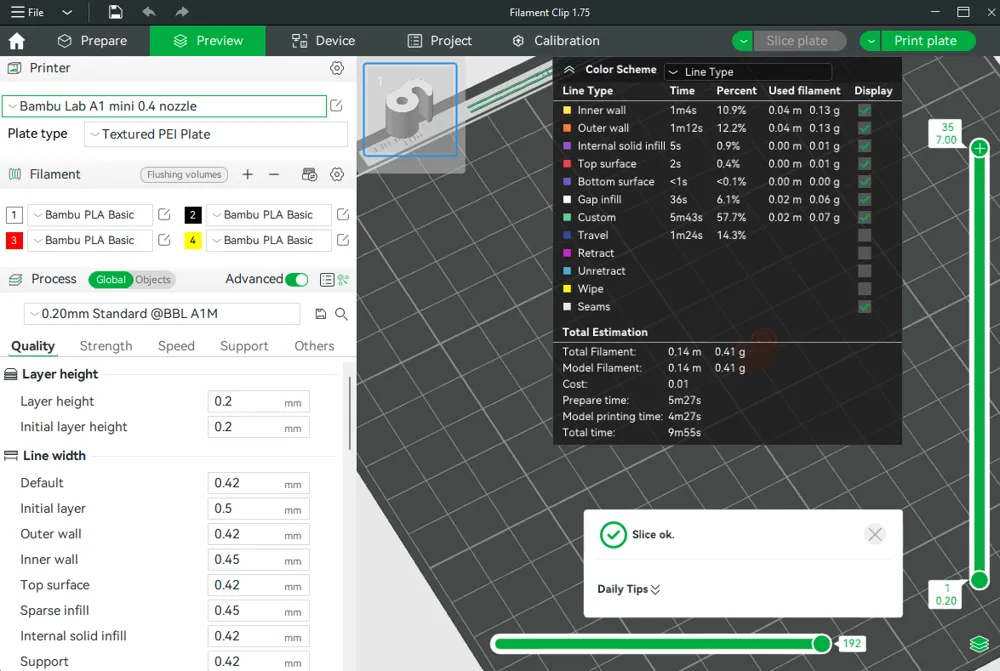Search process settings magnifier icon
Image resolution: width=1000 pixels, height=671 pixels.
pyautogui.click(x=341, y=314)
